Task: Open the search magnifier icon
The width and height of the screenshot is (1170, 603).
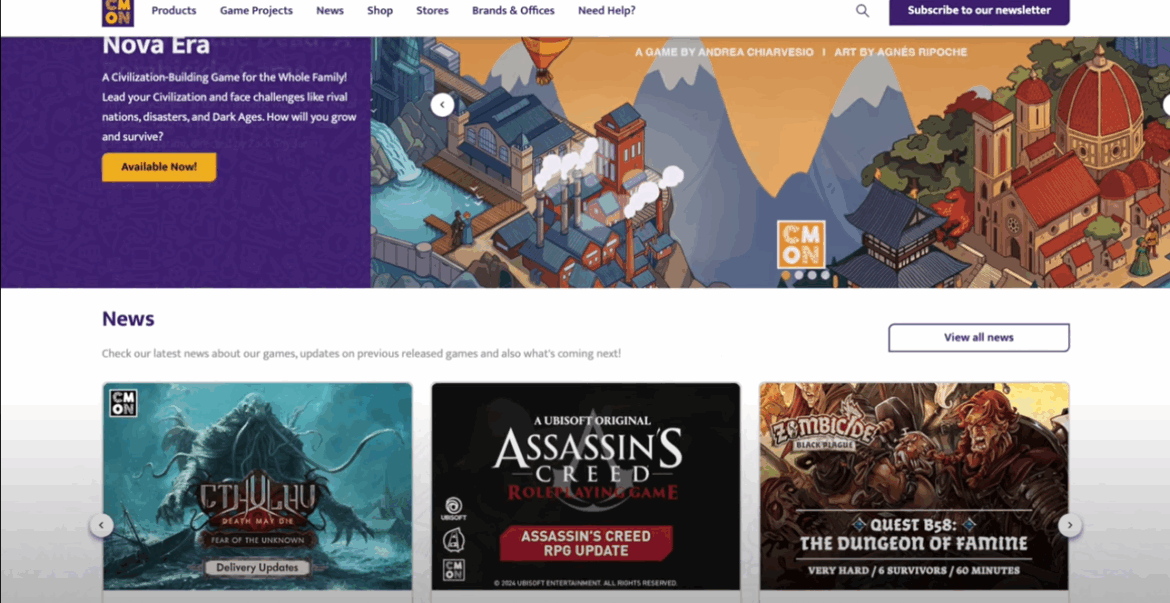Action: coord(863,11)
